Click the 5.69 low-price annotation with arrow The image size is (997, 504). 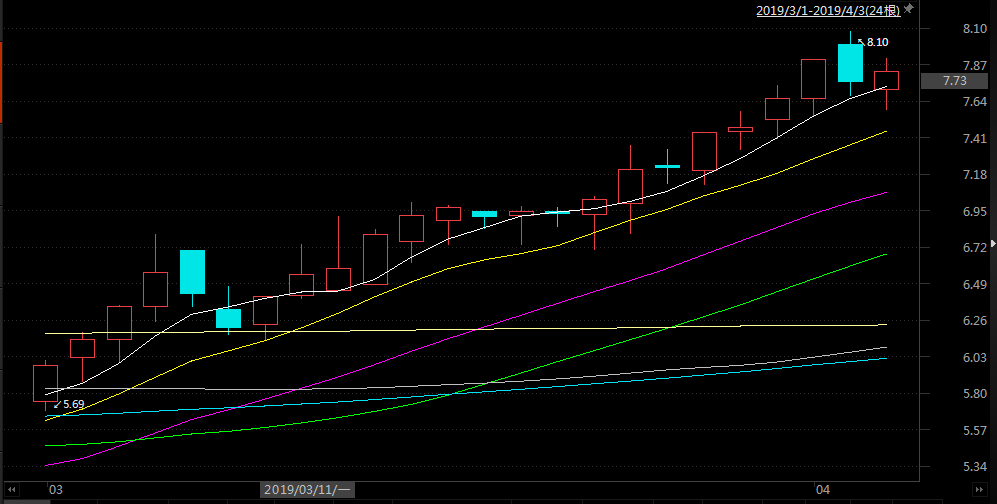click(x=69, y=404)
